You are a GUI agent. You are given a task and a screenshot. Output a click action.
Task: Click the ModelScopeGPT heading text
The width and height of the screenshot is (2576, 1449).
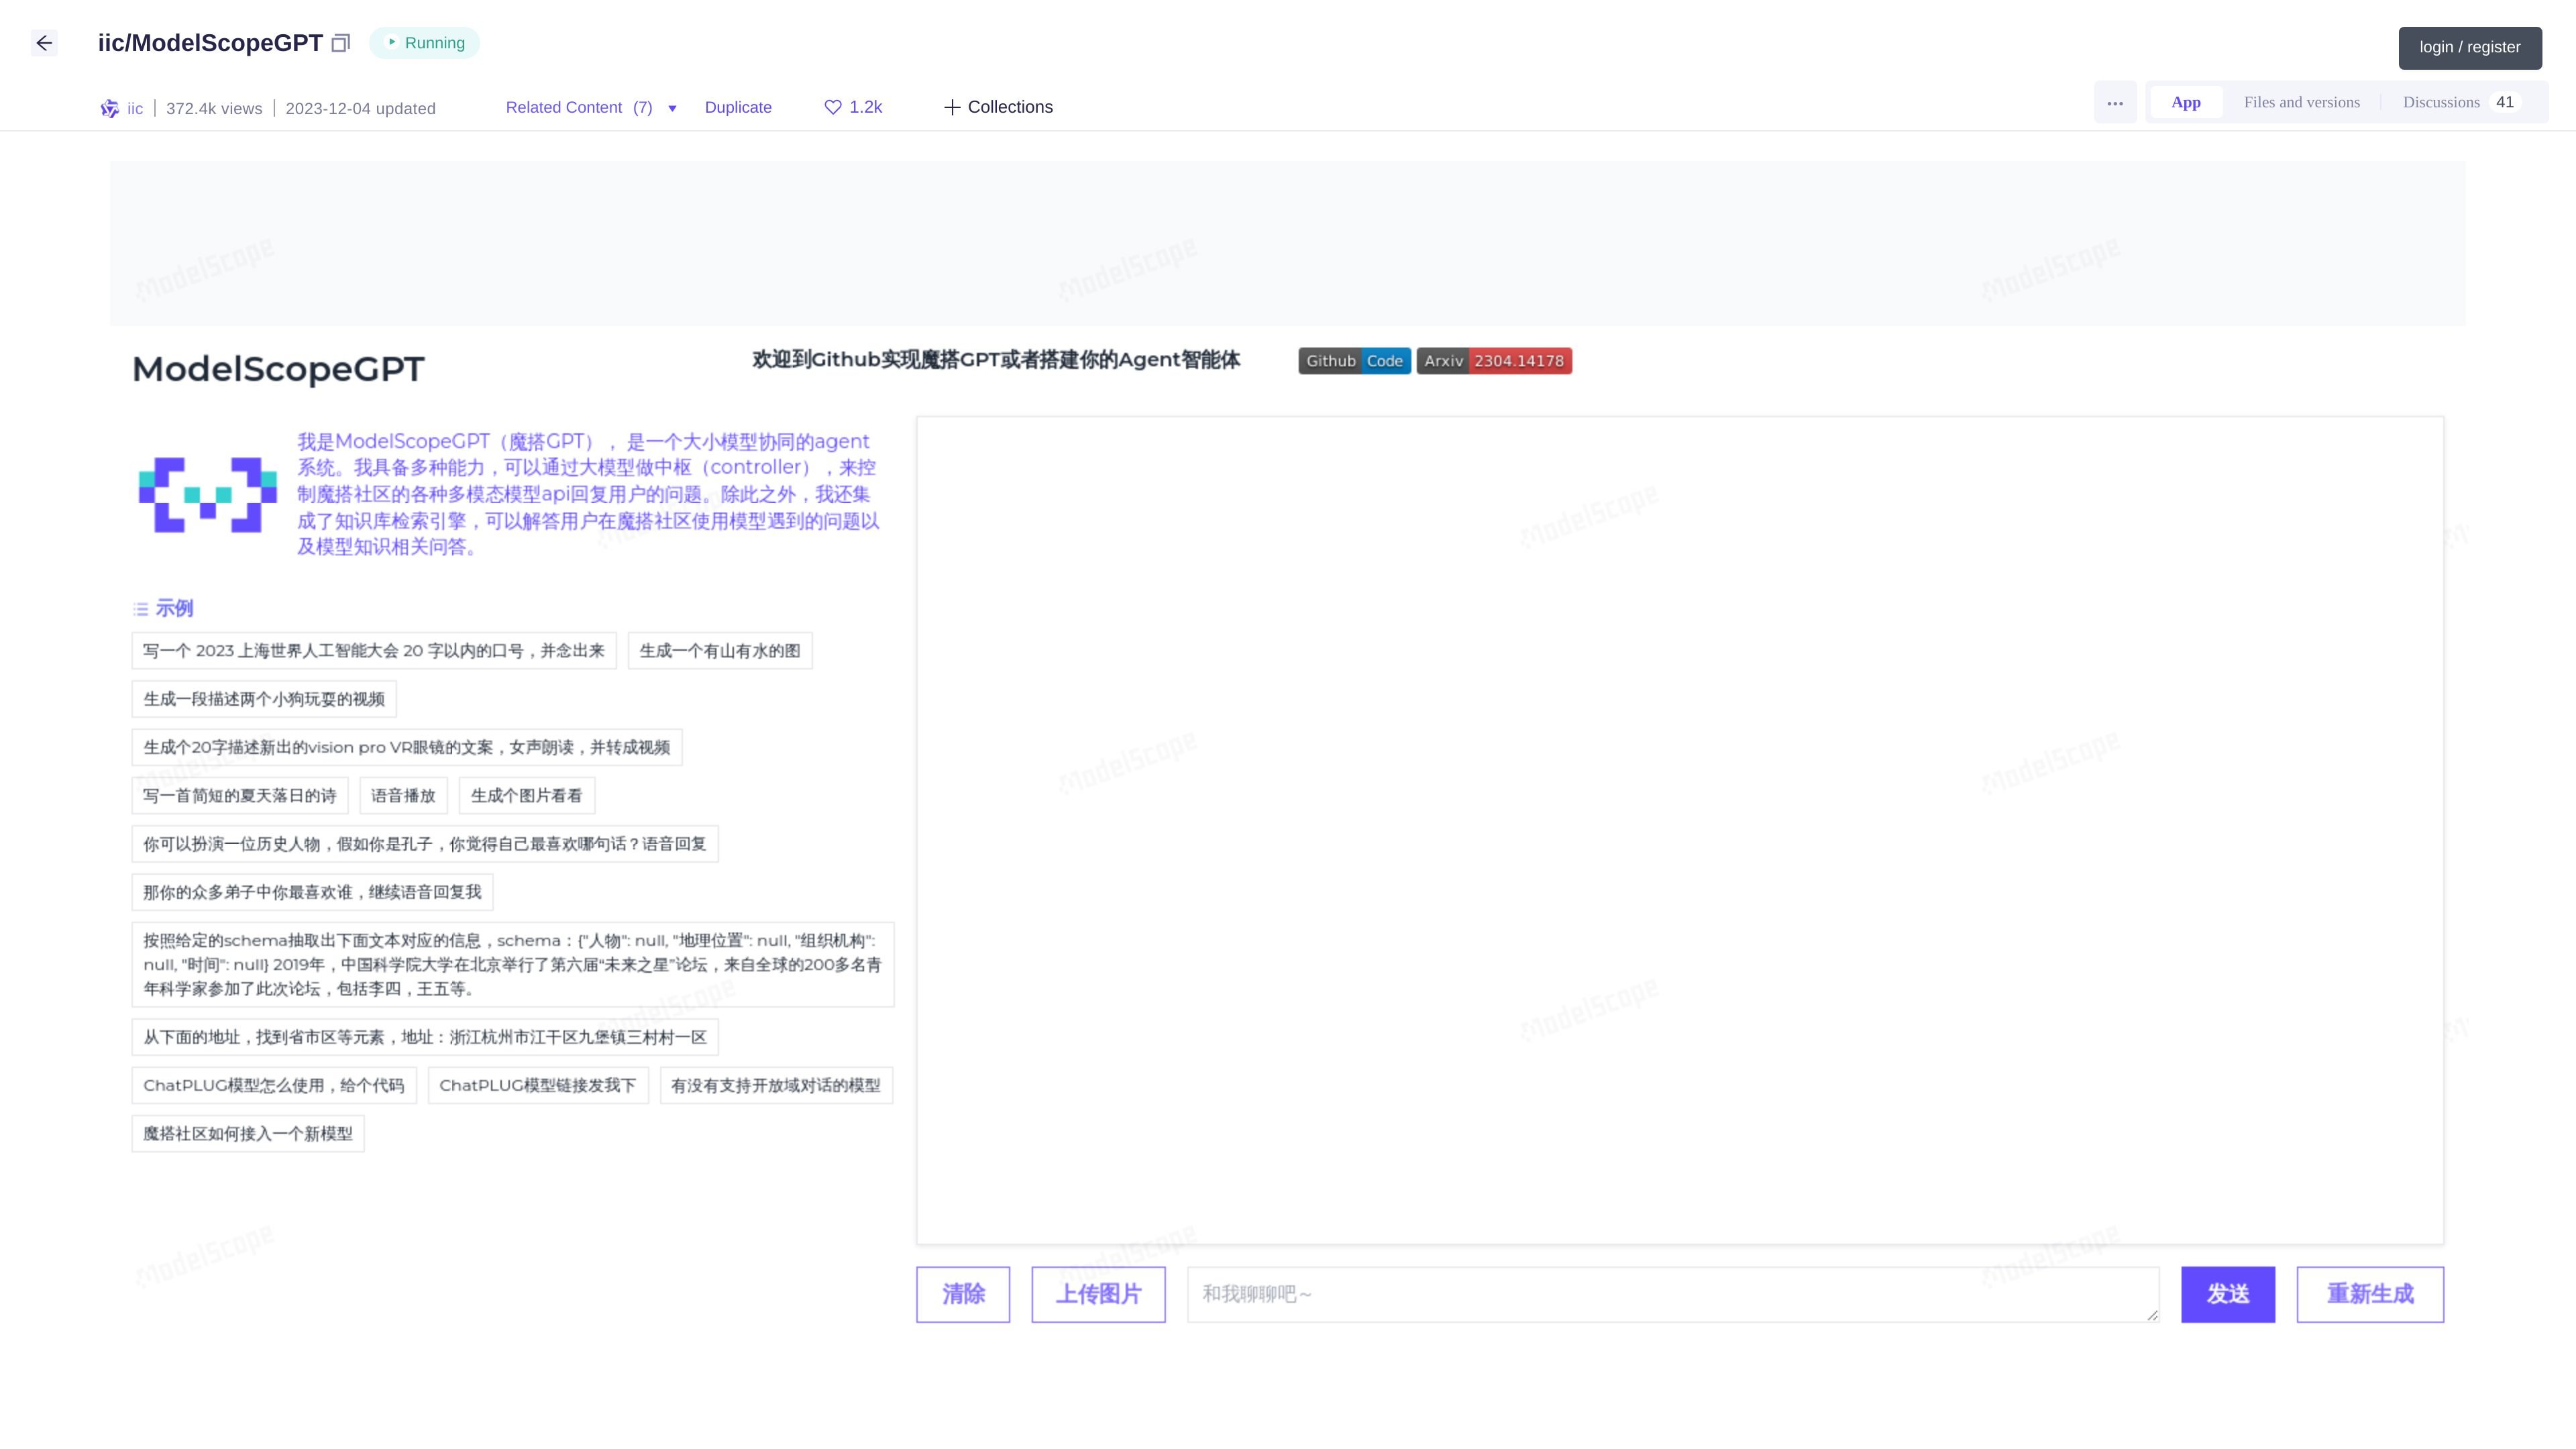[278, 369]
